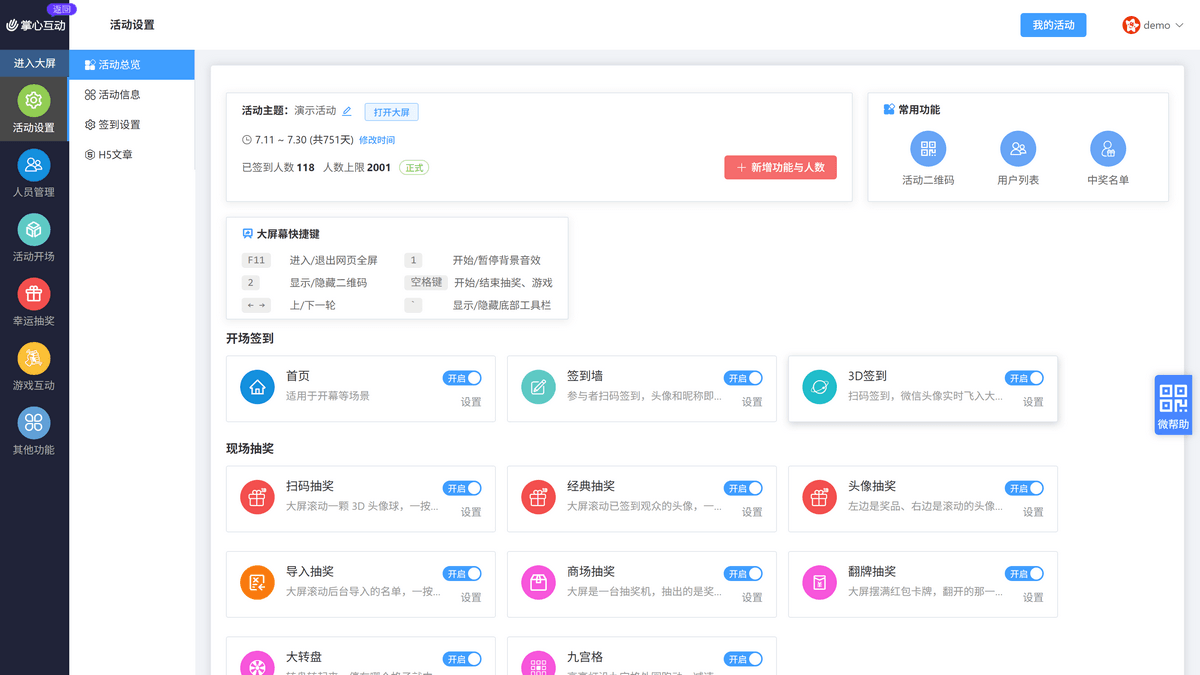Toggle the 导入抽奖 开启 switch
This screenshot has height=675, width=1200.
pos(462,574)
